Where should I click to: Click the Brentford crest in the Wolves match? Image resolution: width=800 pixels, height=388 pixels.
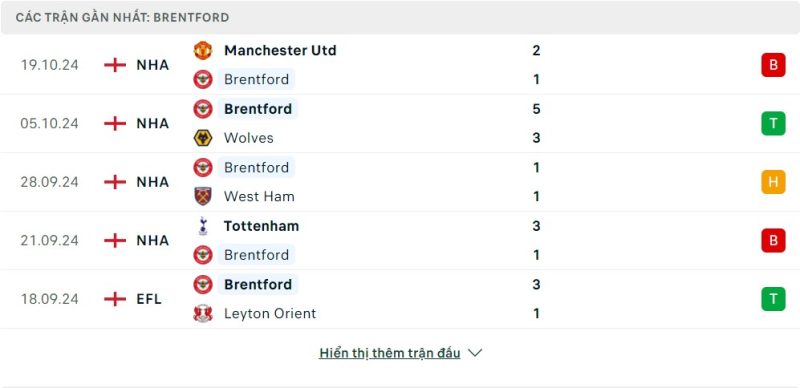[203, 109]
